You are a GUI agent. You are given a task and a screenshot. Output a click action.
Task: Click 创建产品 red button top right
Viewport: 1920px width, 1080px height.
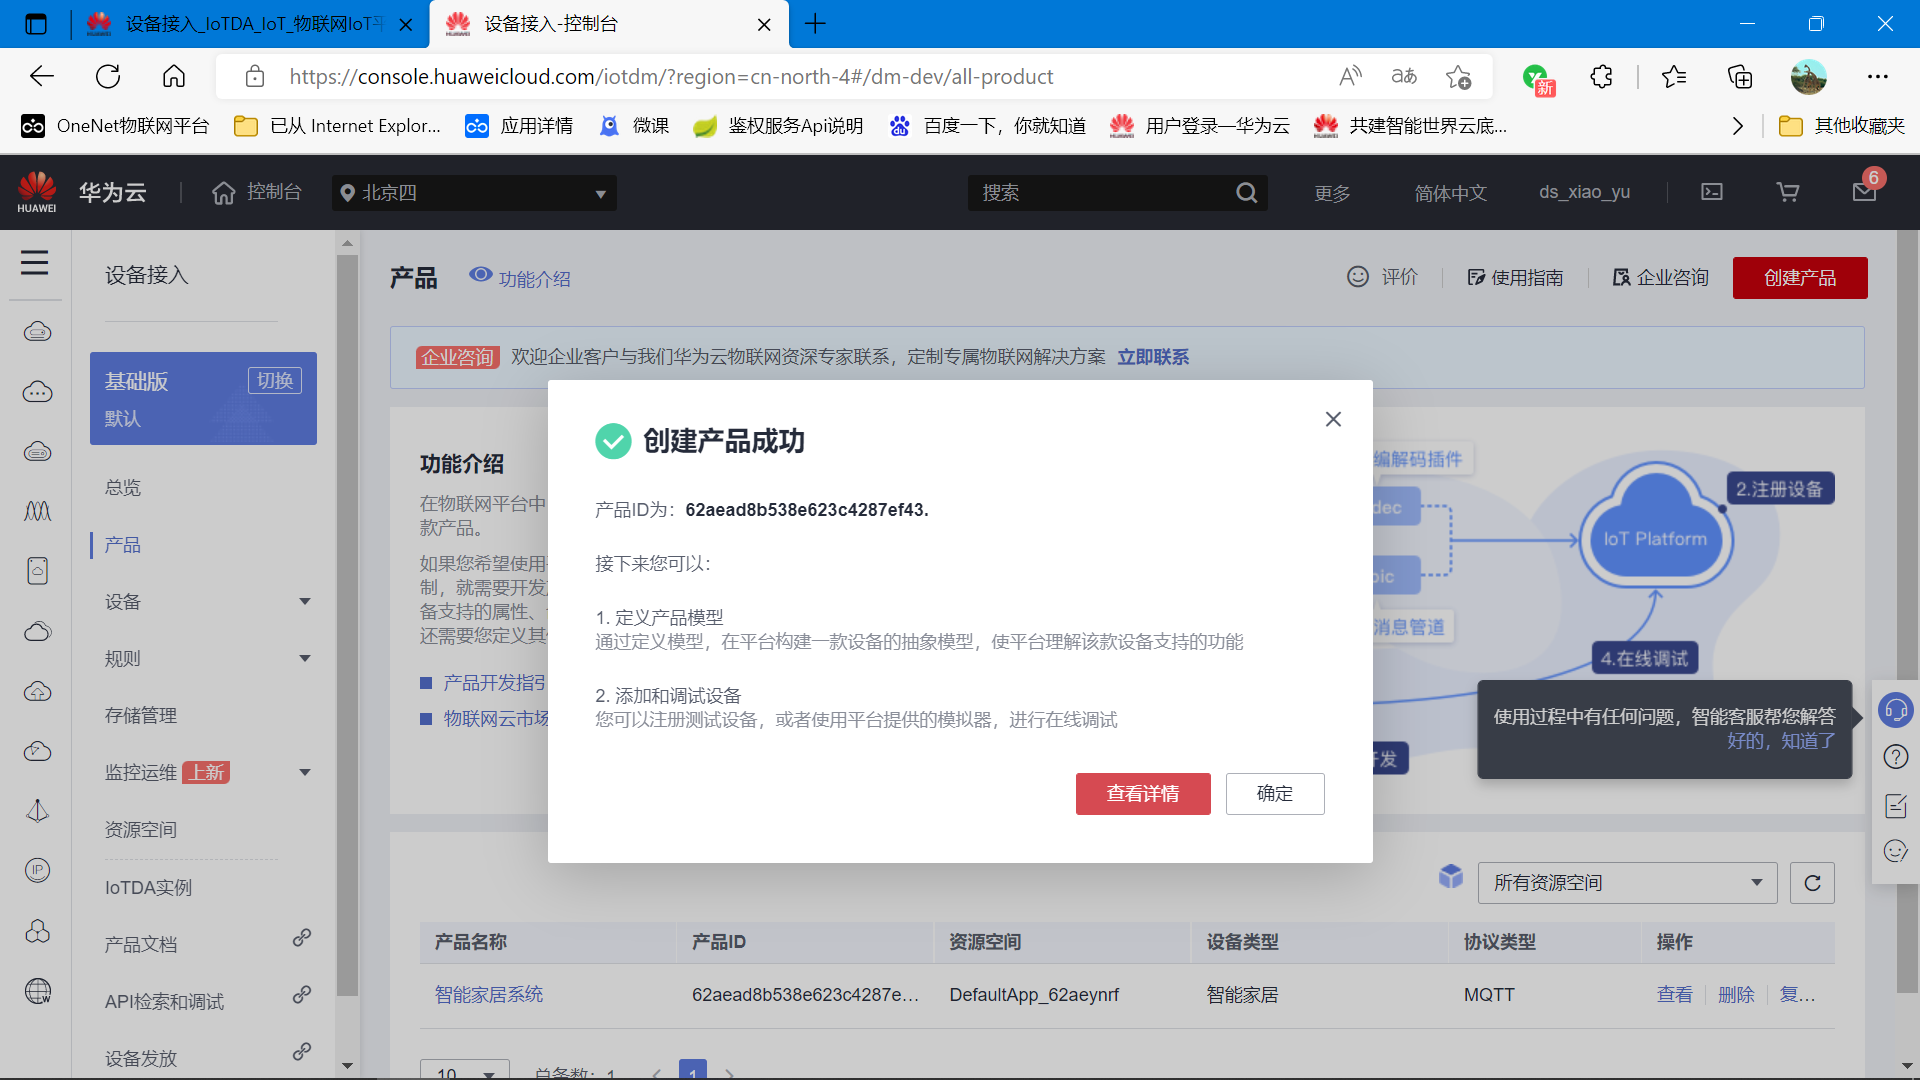coord(1800,277)
